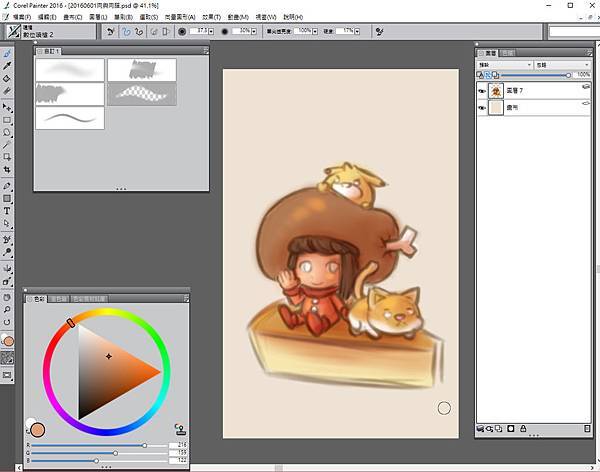Viewport: 600px width, 472px height.
Task: Open the Edit (E) menu
Action: (47, 17)
